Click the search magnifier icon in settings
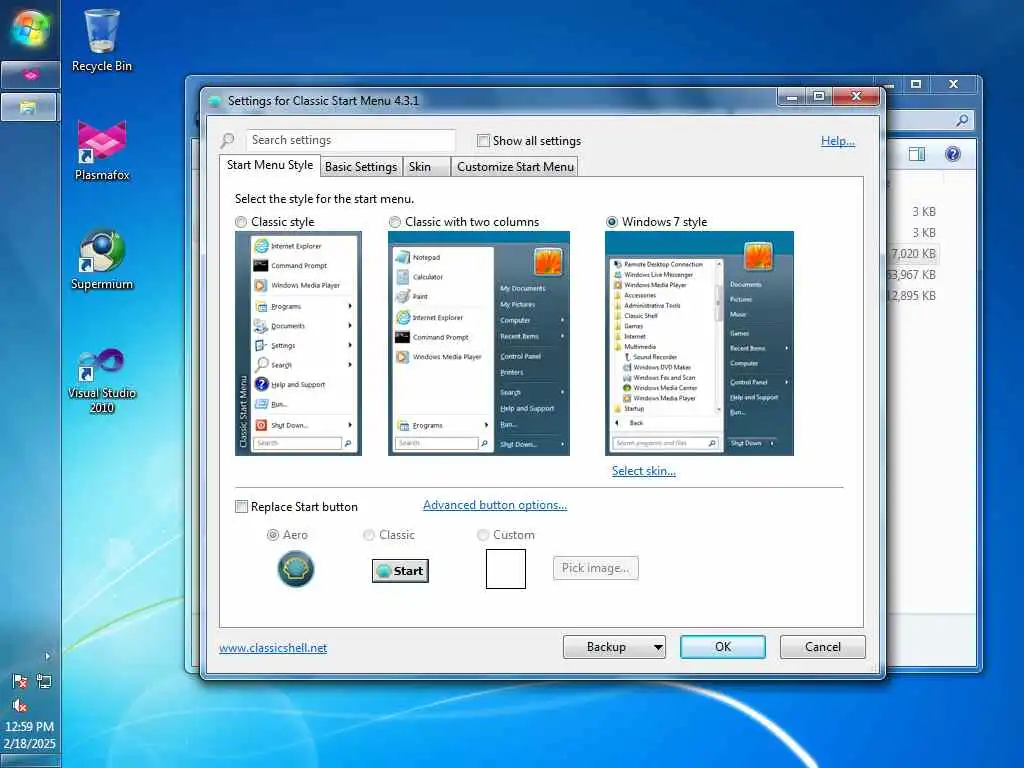The image size is (1024, 768). pos(227,140)
